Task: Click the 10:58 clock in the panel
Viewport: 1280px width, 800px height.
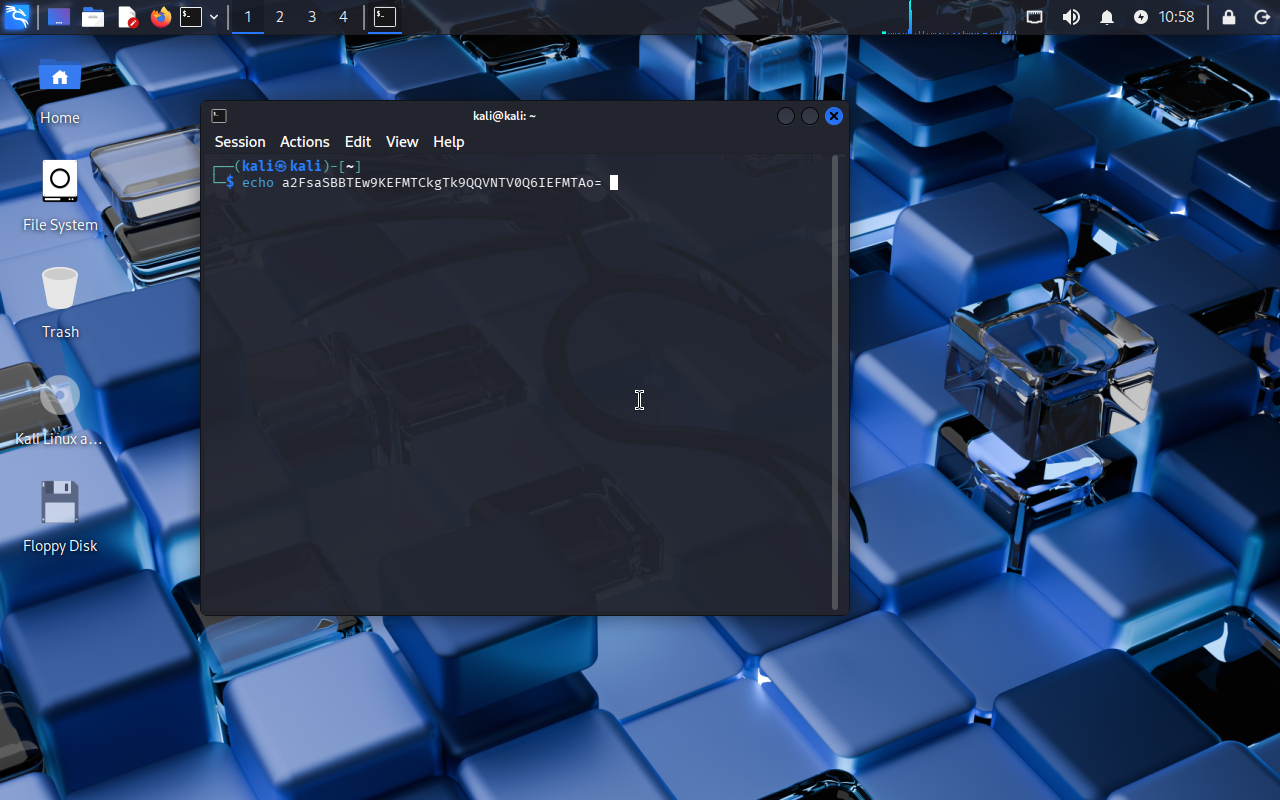Action: click(x=1176, y=17)
